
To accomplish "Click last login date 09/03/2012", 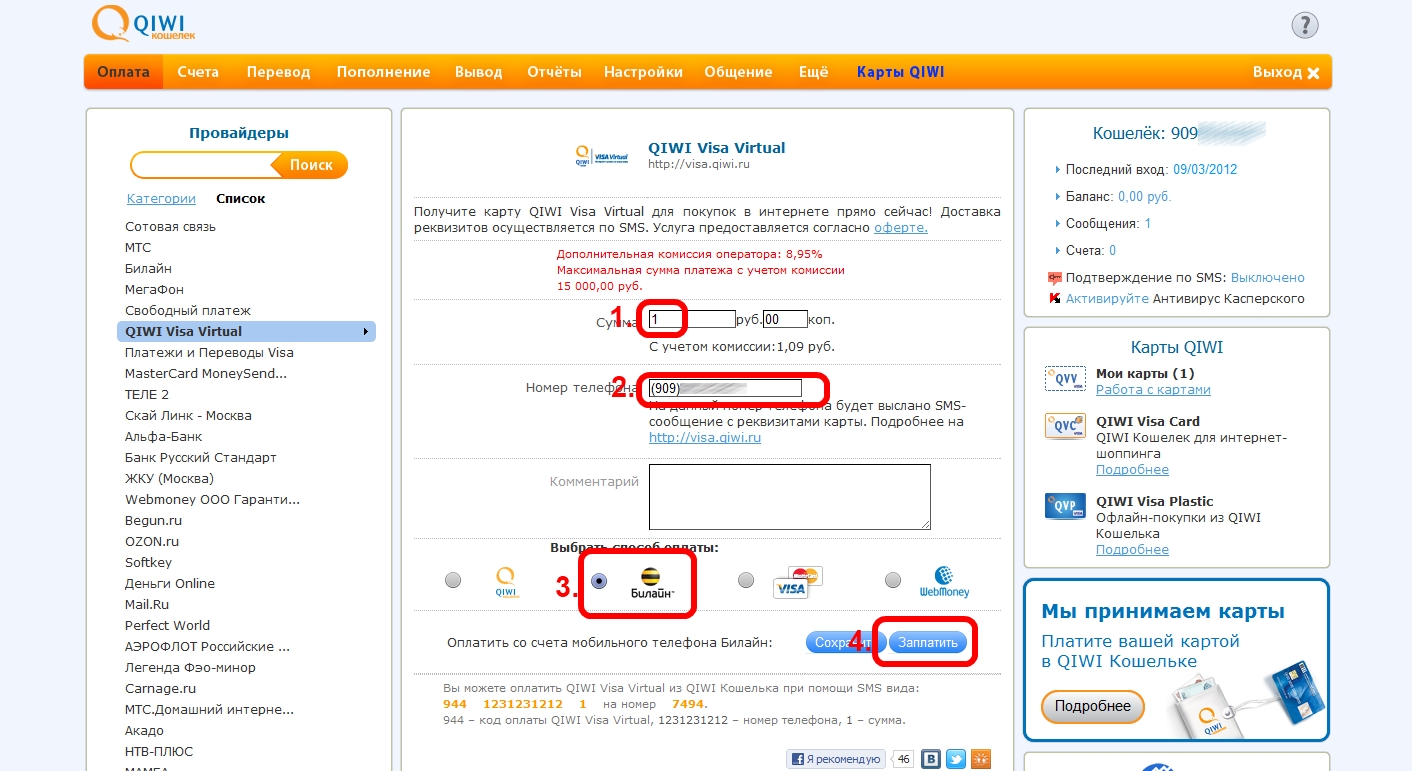I will pyautogui.click(x=1205, y=170).
